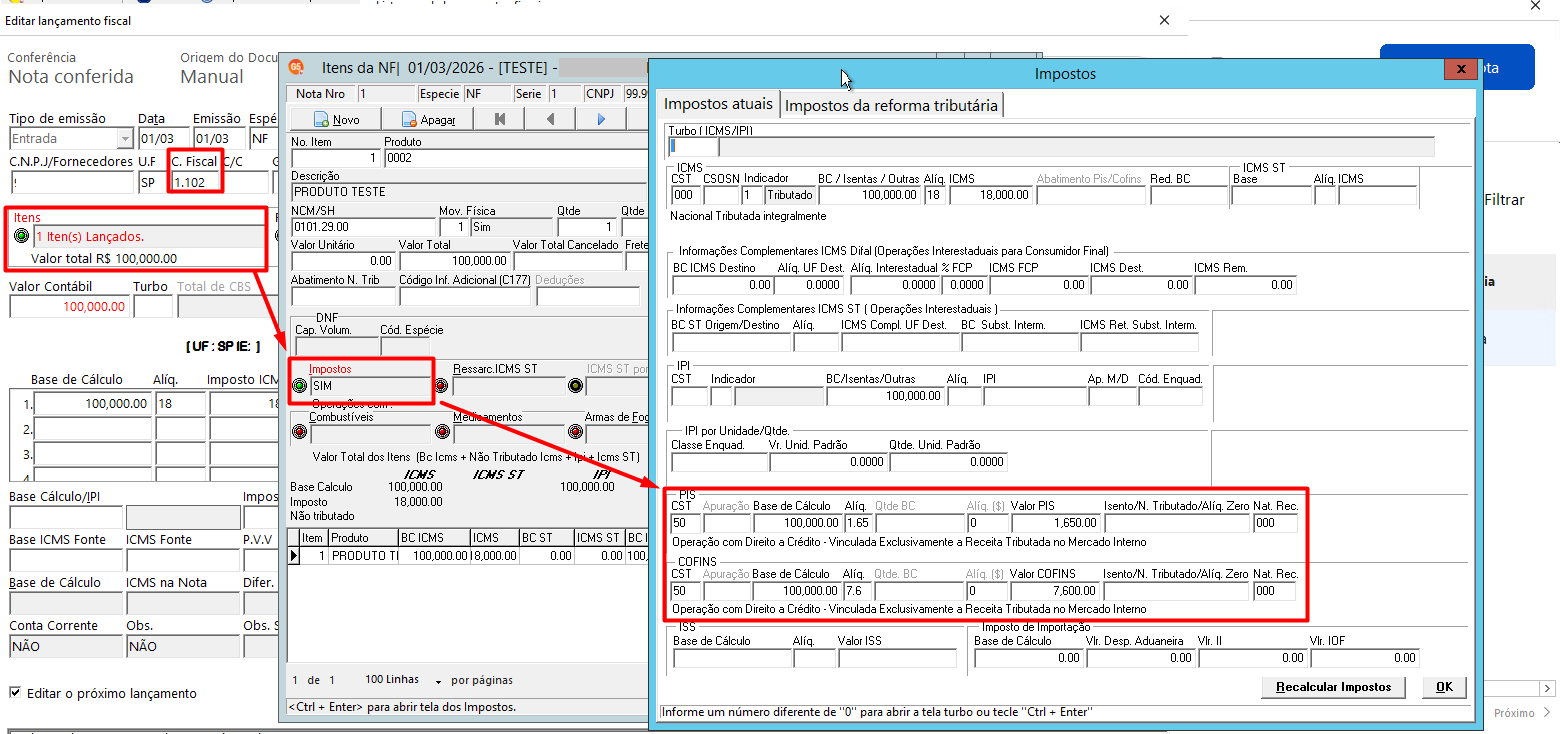Close the Editar lançamento fiscal window
The width and height of the screenshot is (1560, 734).
pos(1164,19)
